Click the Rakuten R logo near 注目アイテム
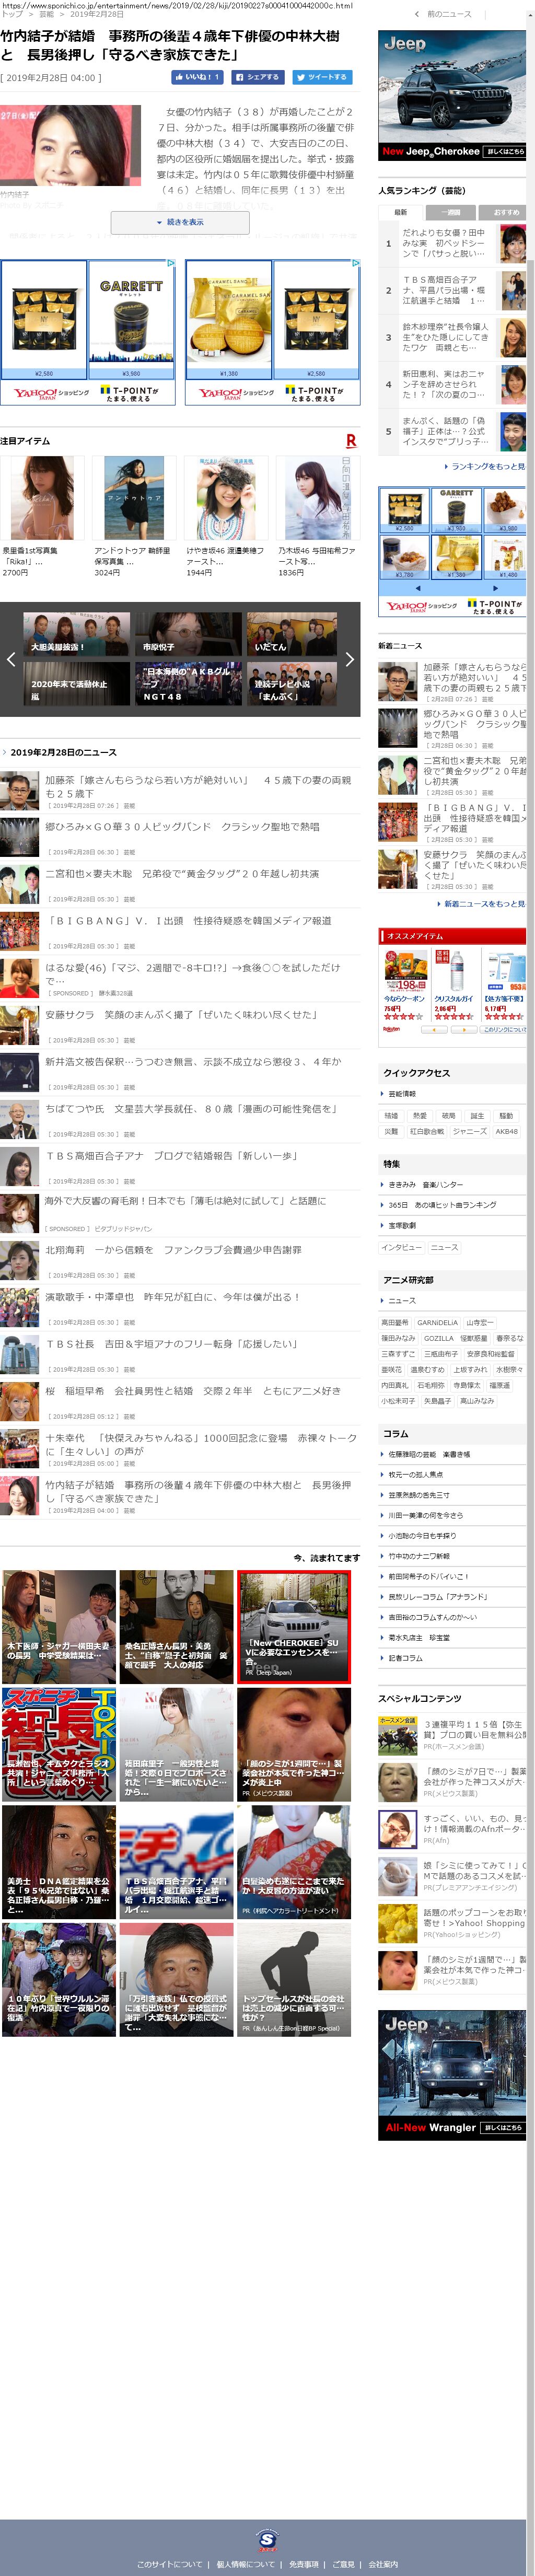 [350, 441]
